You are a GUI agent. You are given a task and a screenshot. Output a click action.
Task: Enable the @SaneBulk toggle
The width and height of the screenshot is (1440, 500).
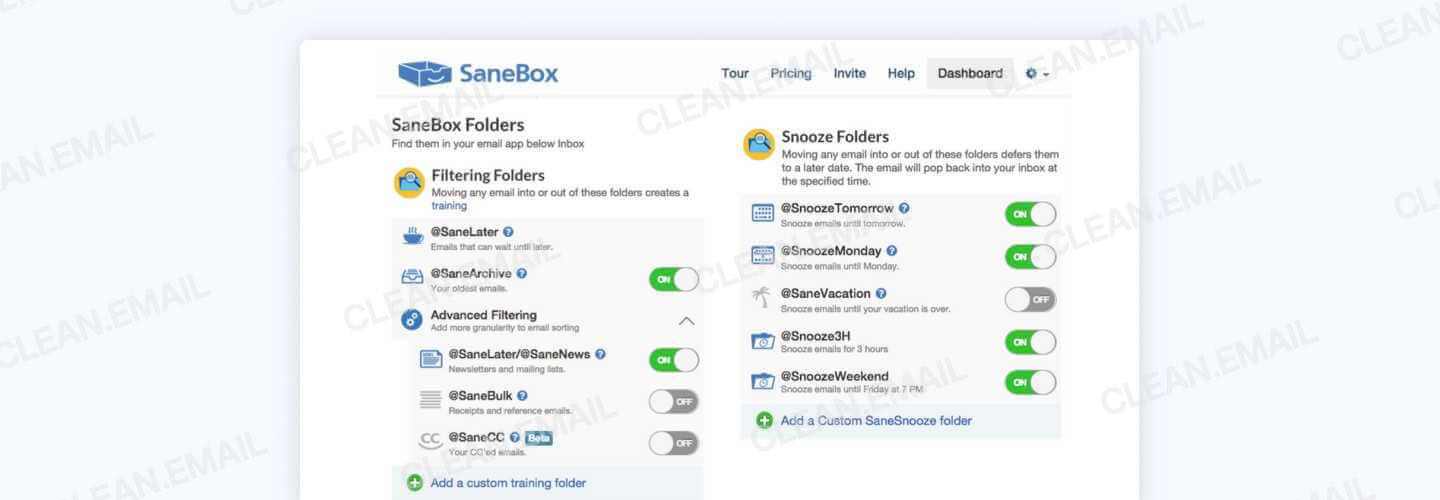point(674,402)
